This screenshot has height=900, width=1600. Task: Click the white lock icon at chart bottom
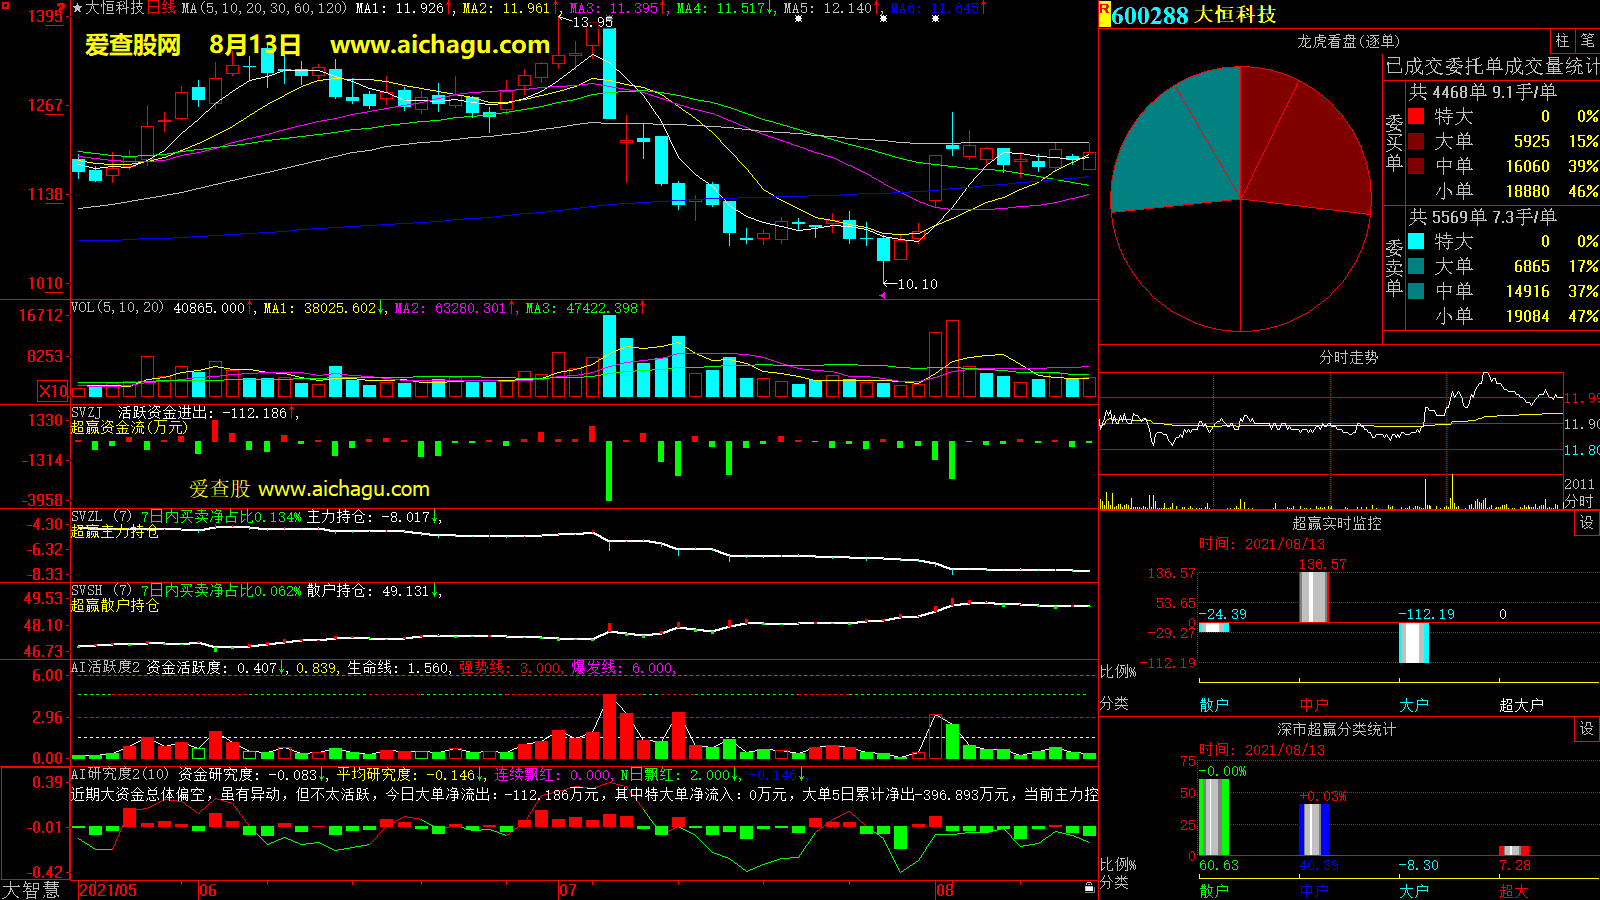click(x=1089, y=888)
